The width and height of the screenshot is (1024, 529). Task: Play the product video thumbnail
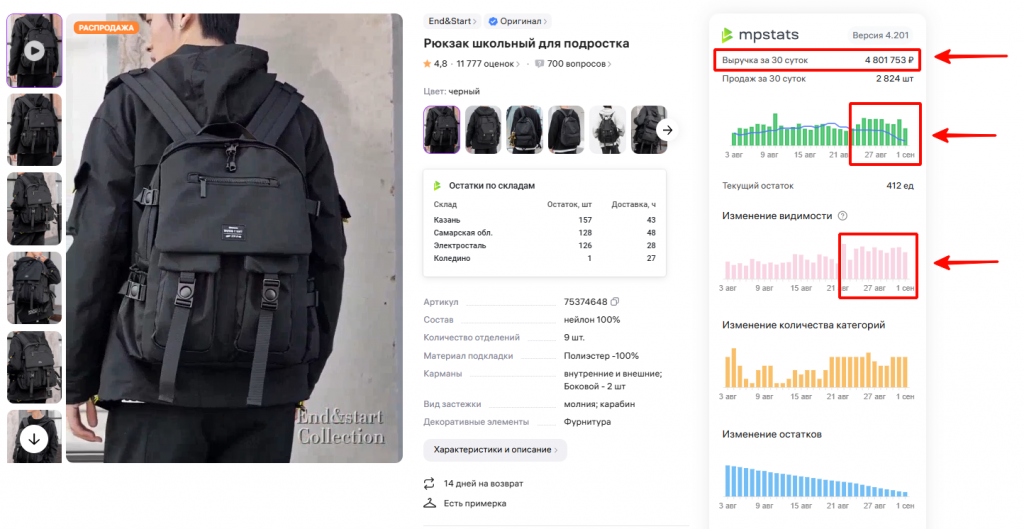(x=34, y=50)
